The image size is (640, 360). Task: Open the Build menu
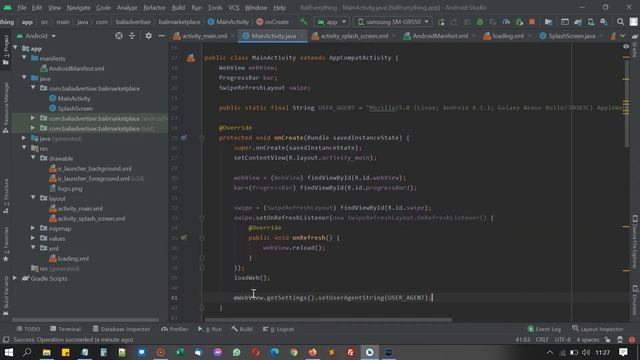178,8
